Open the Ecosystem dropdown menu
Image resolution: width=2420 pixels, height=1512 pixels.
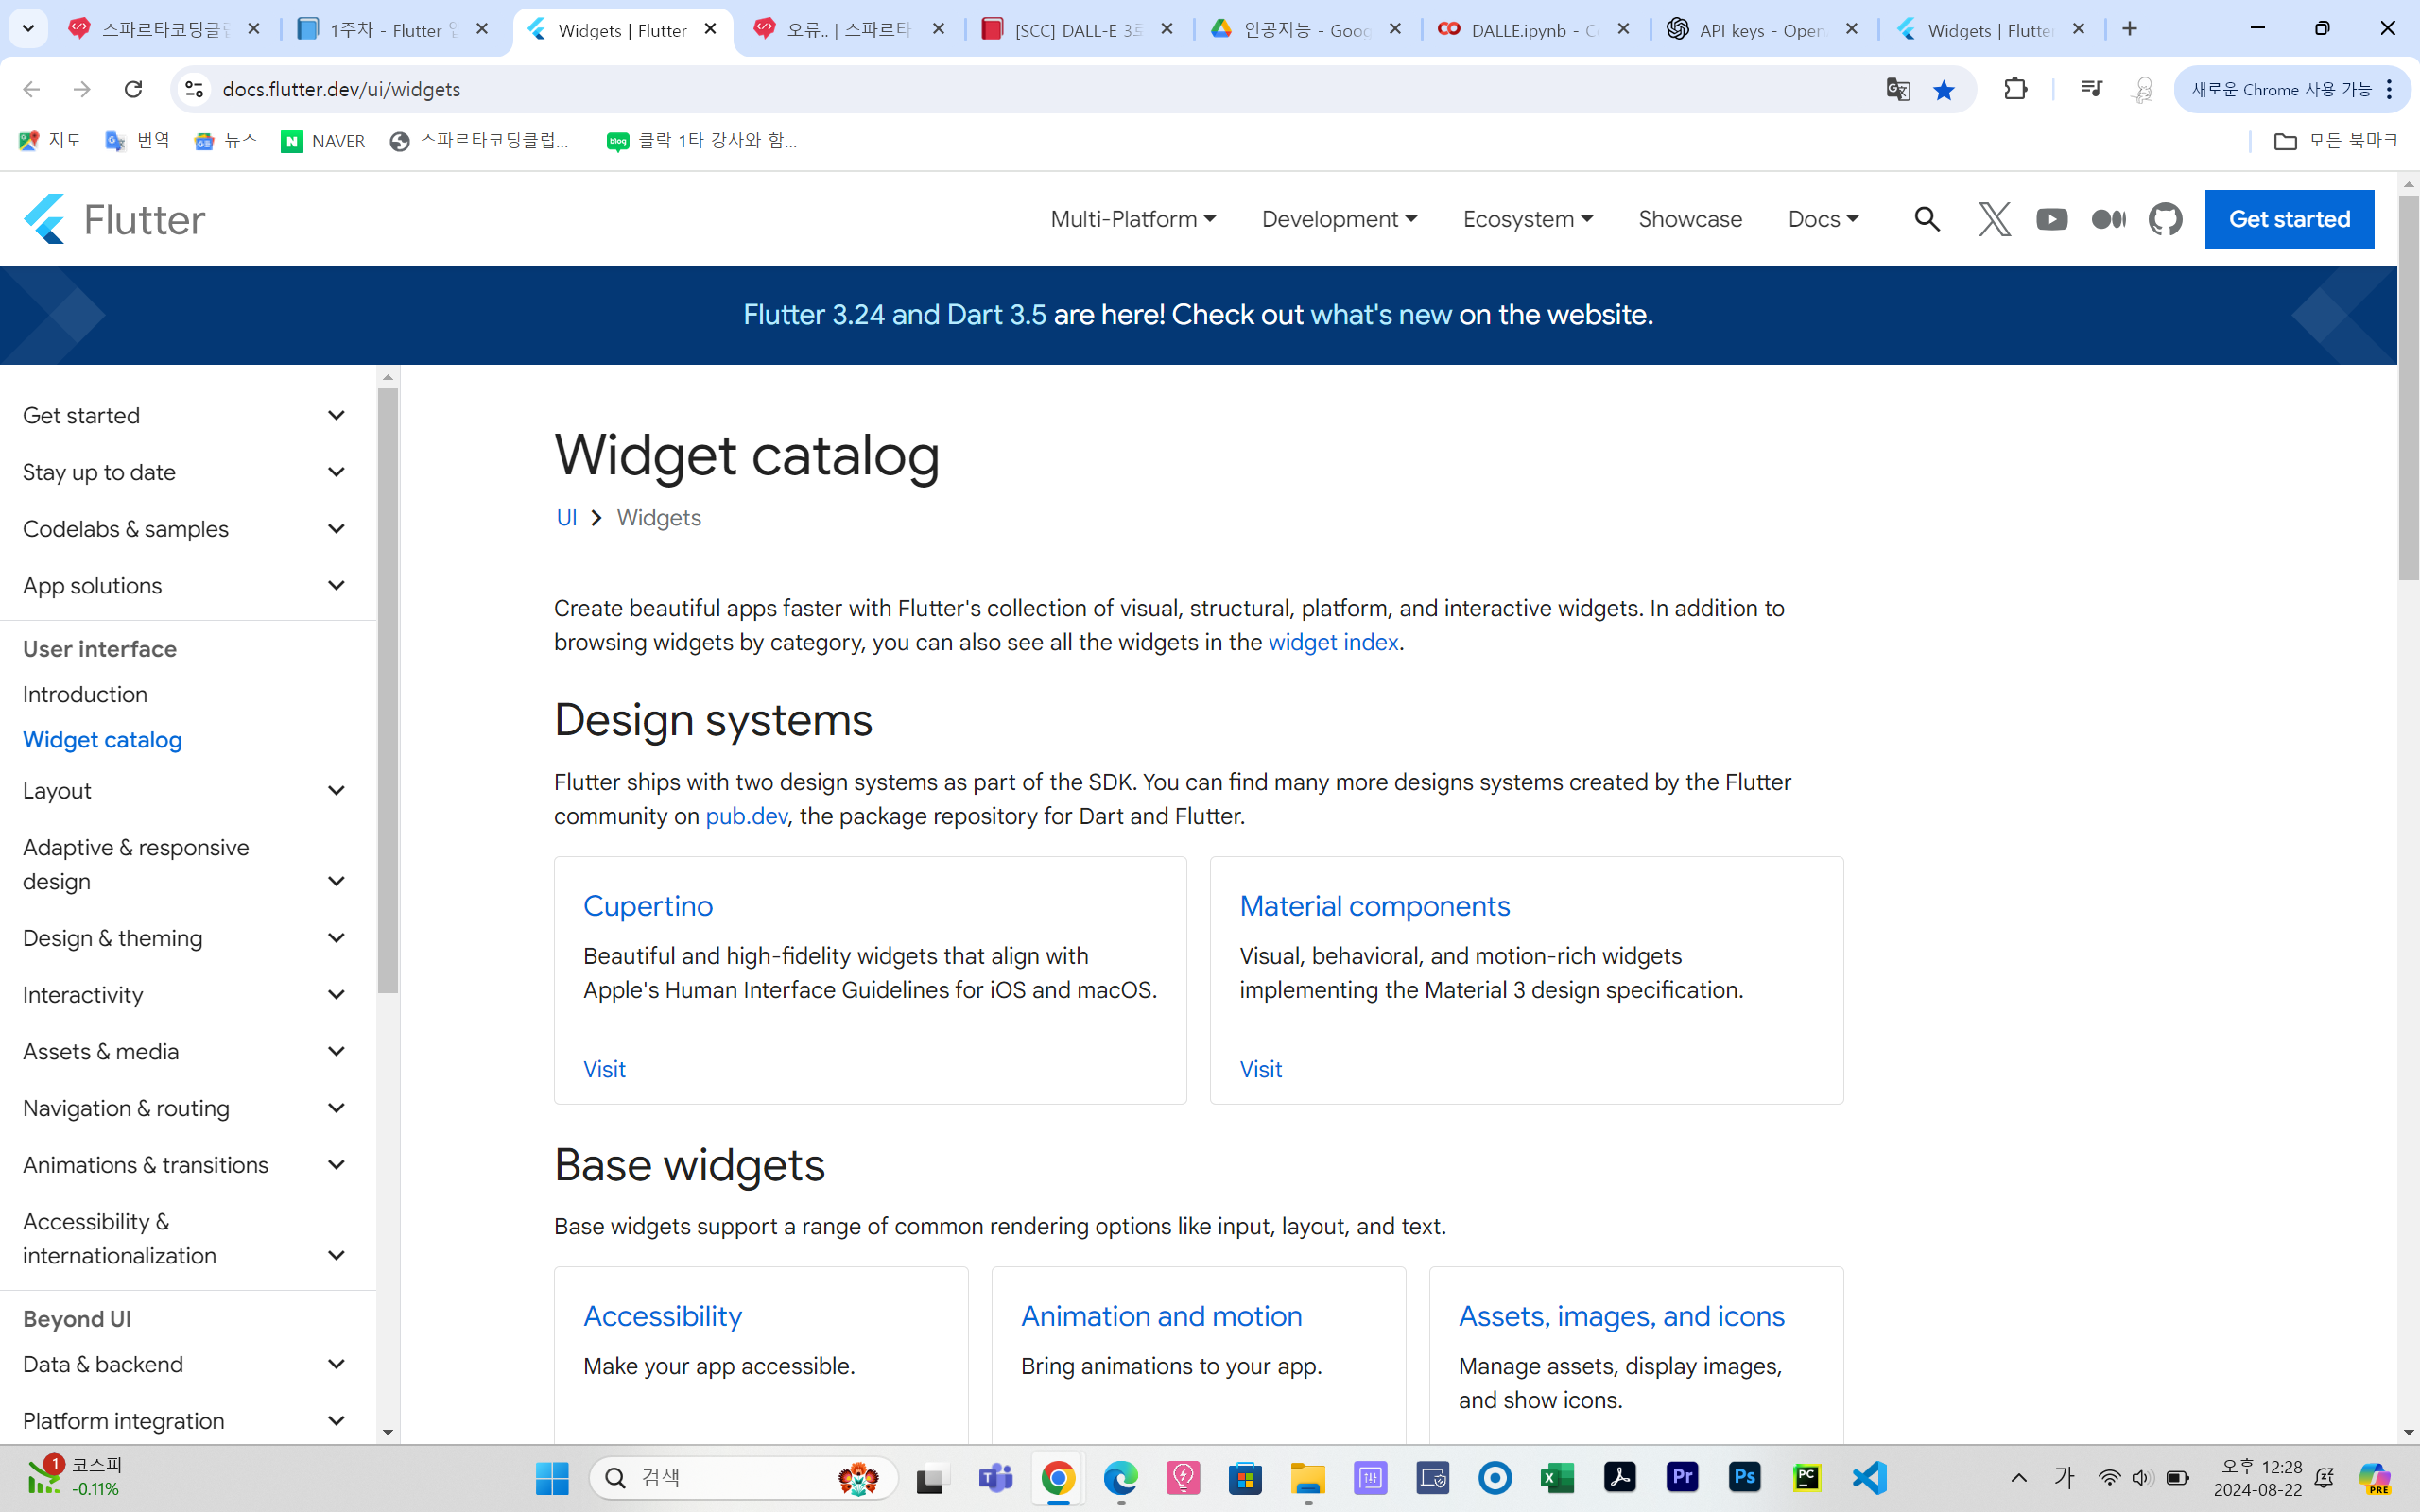(x=1527, y=219)
